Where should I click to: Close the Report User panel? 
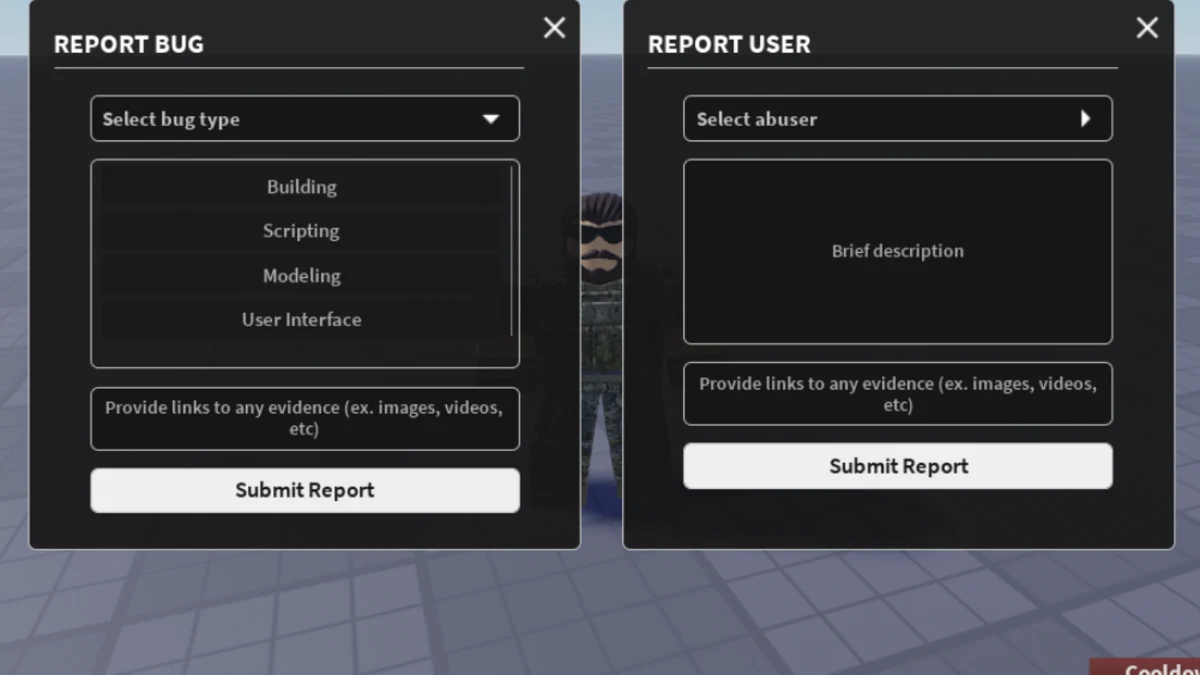pyautogui.click(x=1147, y=28)
